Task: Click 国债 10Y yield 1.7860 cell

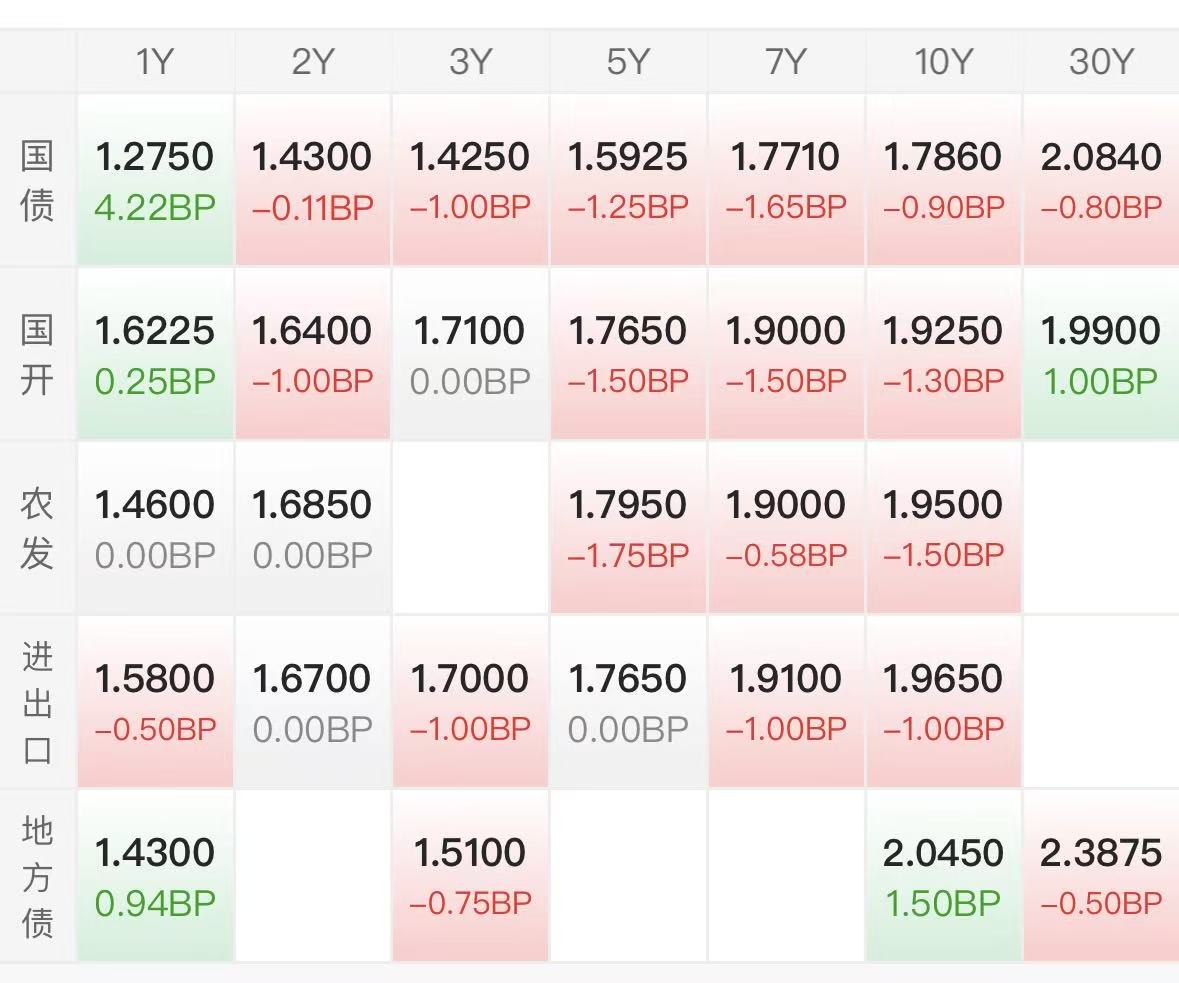Action: (x=943, y=180)
